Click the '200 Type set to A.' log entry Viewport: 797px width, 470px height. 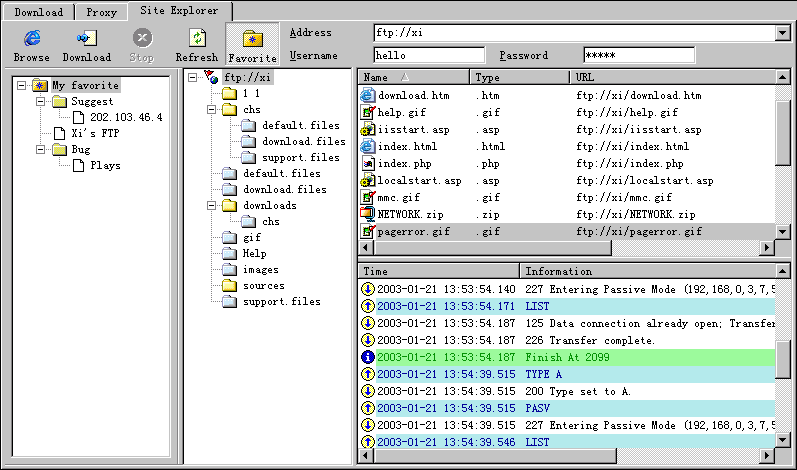coord(578,391)
